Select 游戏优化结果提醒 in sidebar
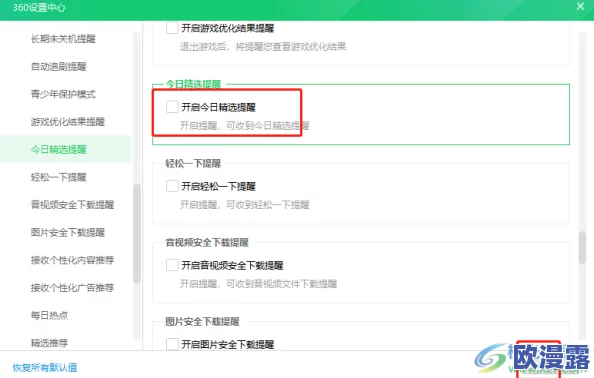This screenshot has height=378, width=594. (68, 122)
